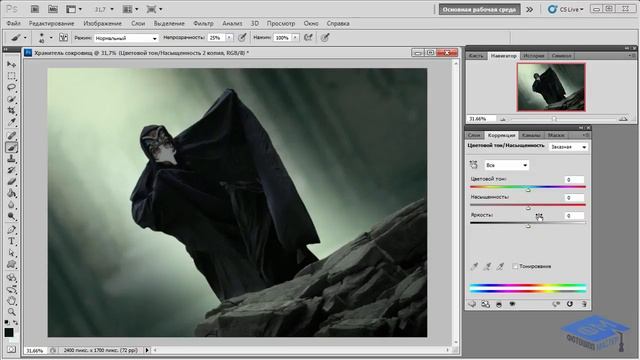Viewport: 640px width, 360px height.
Task: Click the Насыщенность saturation slider
Action: pyautogui.click(x=528, y=206)
